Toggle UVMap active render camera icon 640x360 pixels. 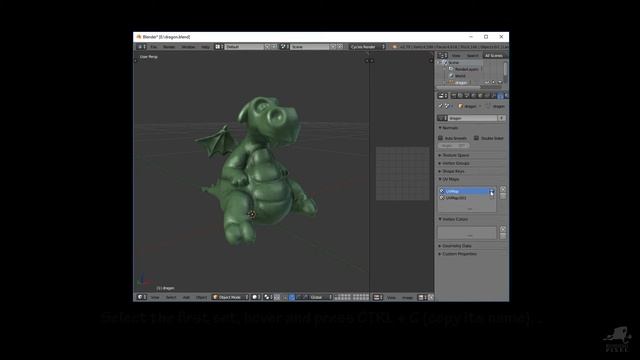coord(492,191)
